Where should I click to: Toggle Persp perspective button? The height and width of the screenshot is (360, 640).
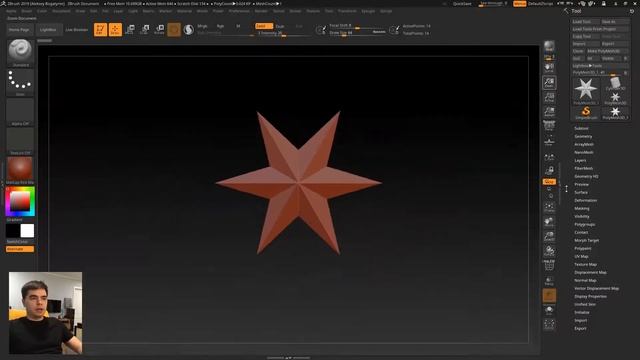[x=549, y=126]
